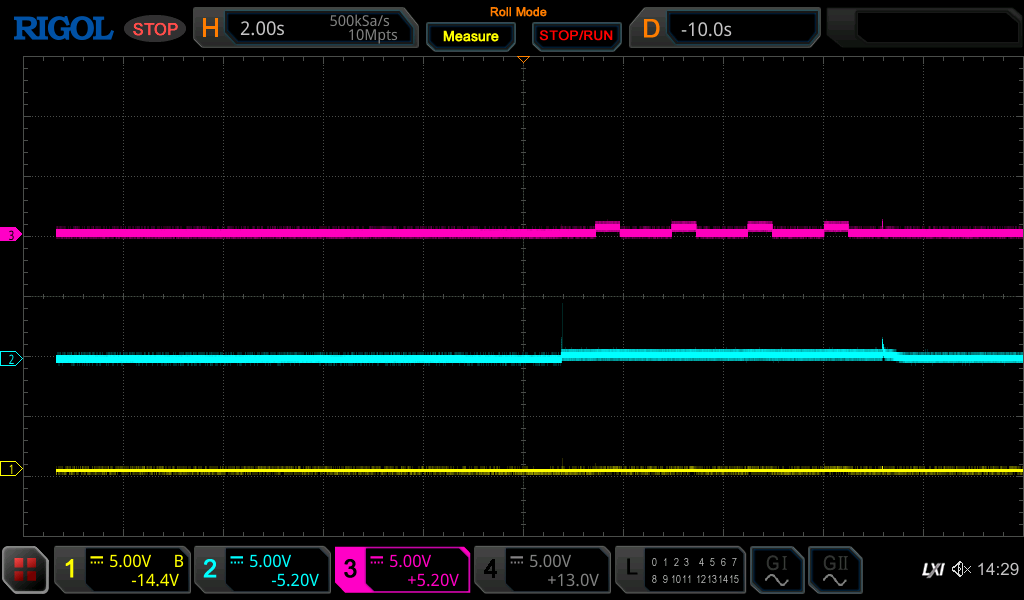
Task: Open the red grid function menu icon
Action: 25,569
